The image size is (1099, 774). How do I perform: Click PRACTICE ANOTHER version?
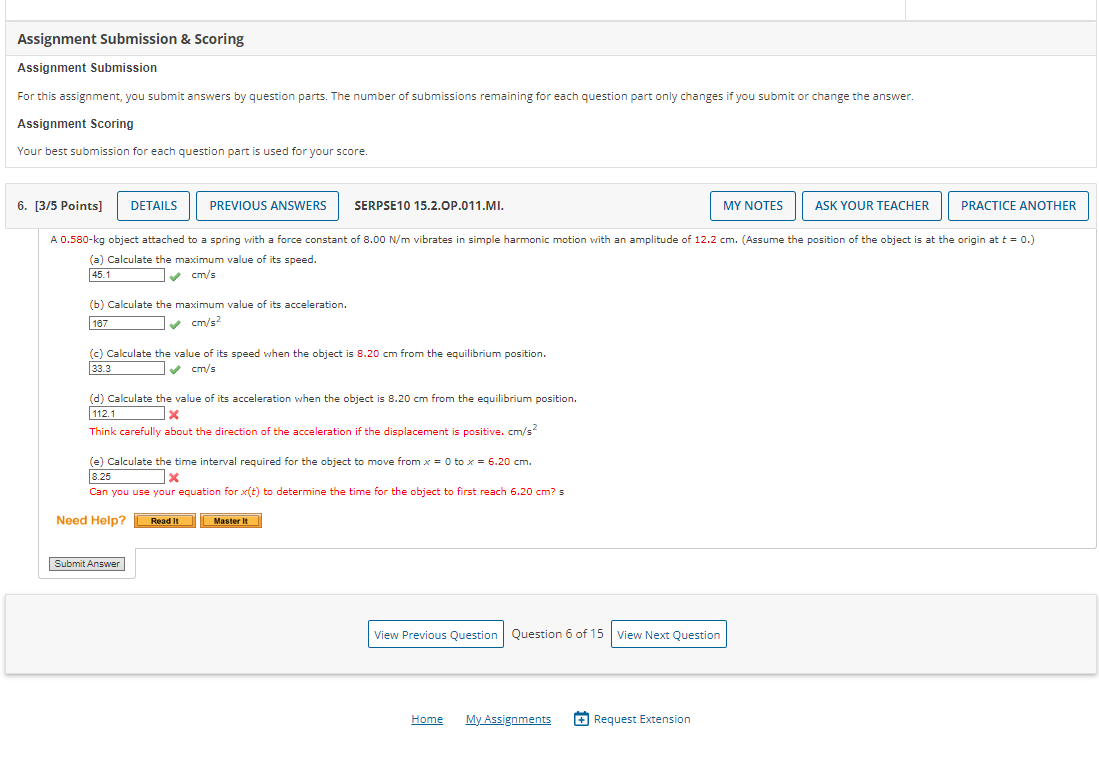1018,205
